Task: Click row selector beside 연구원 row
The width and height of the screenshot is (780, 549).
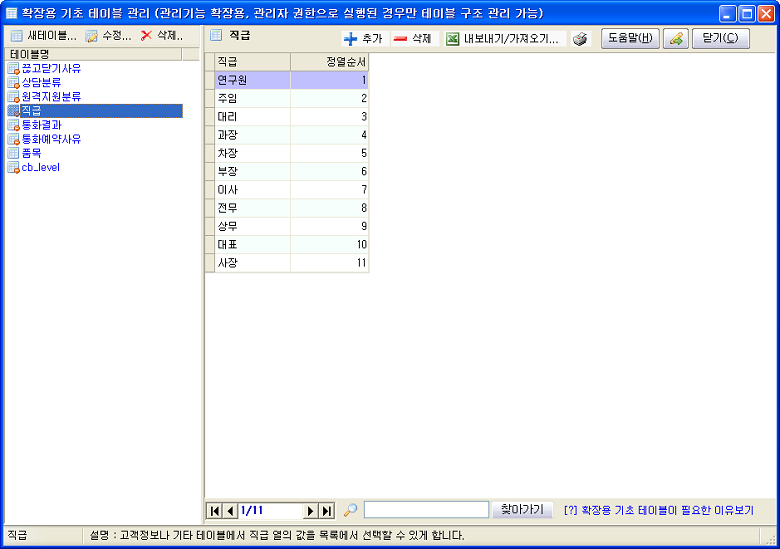Action: (x=210, y=80)
